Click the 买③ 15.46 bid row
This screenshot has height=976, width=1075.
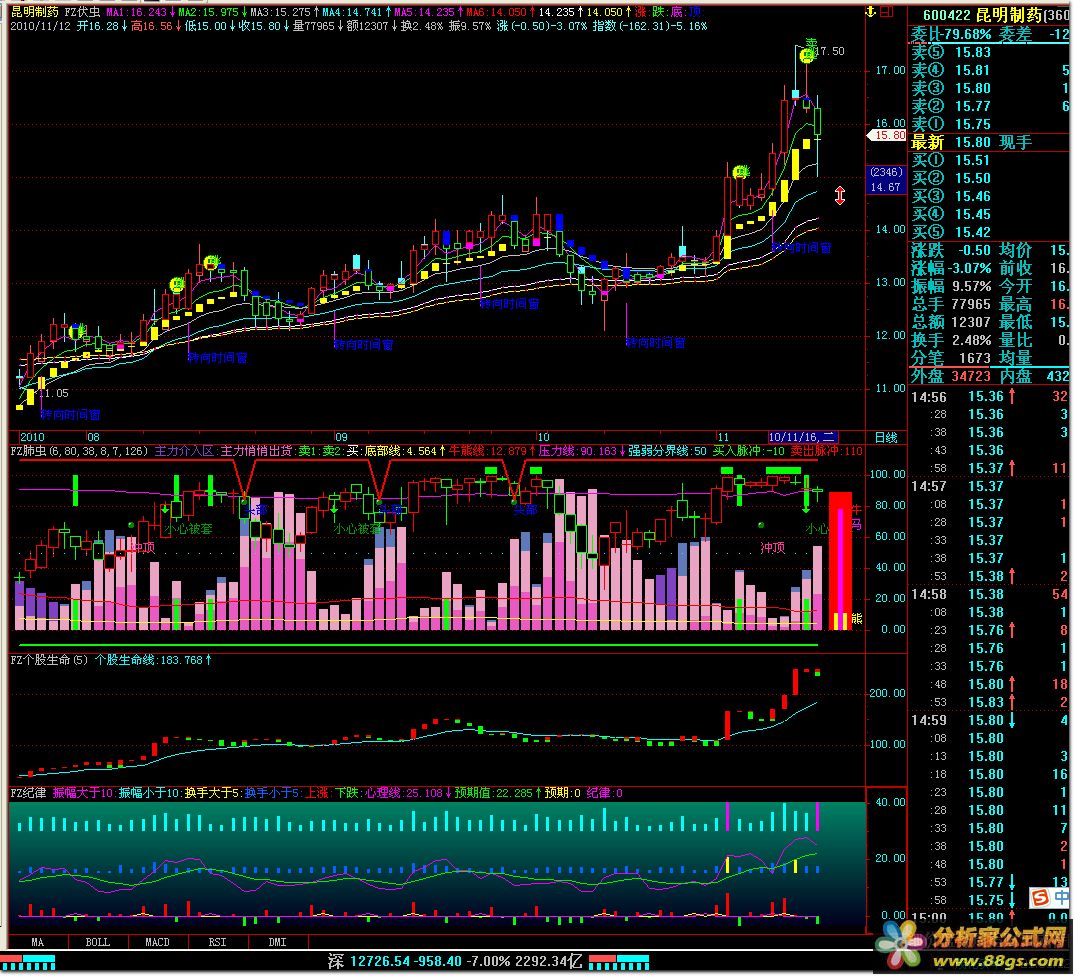[x=990, y=196]
